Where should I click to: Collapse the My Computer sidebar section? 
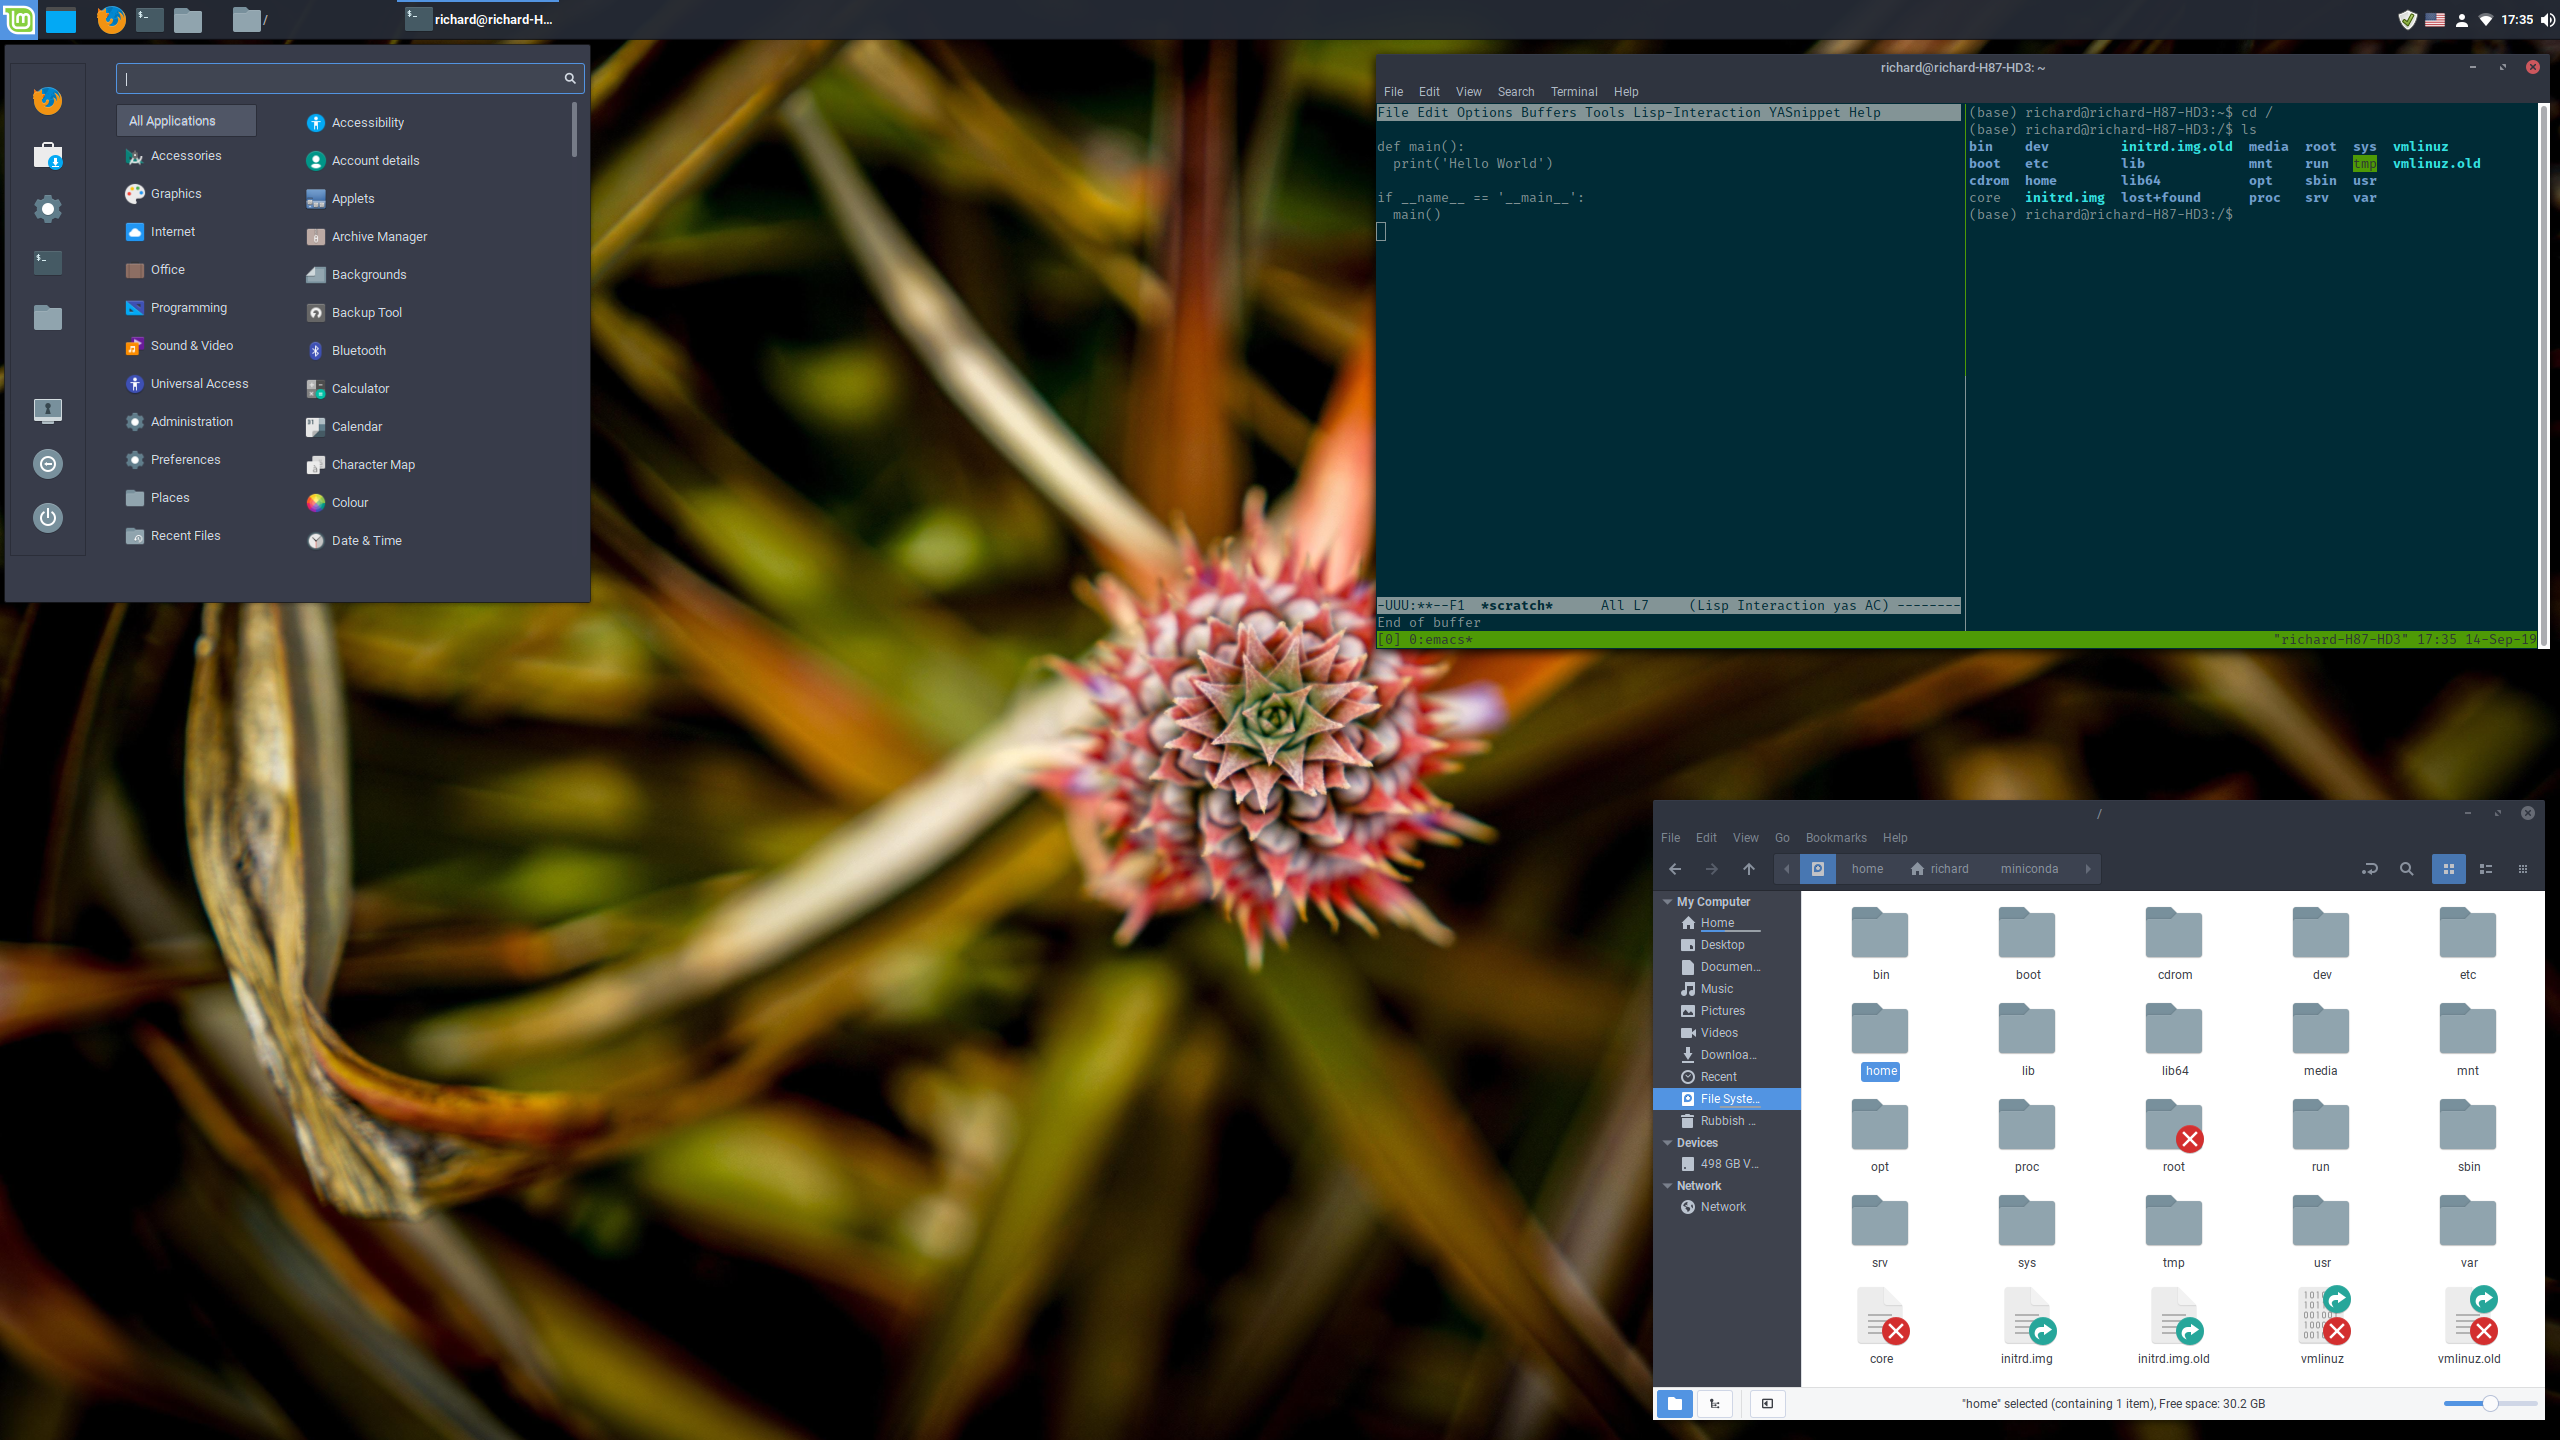[1667, 902]
